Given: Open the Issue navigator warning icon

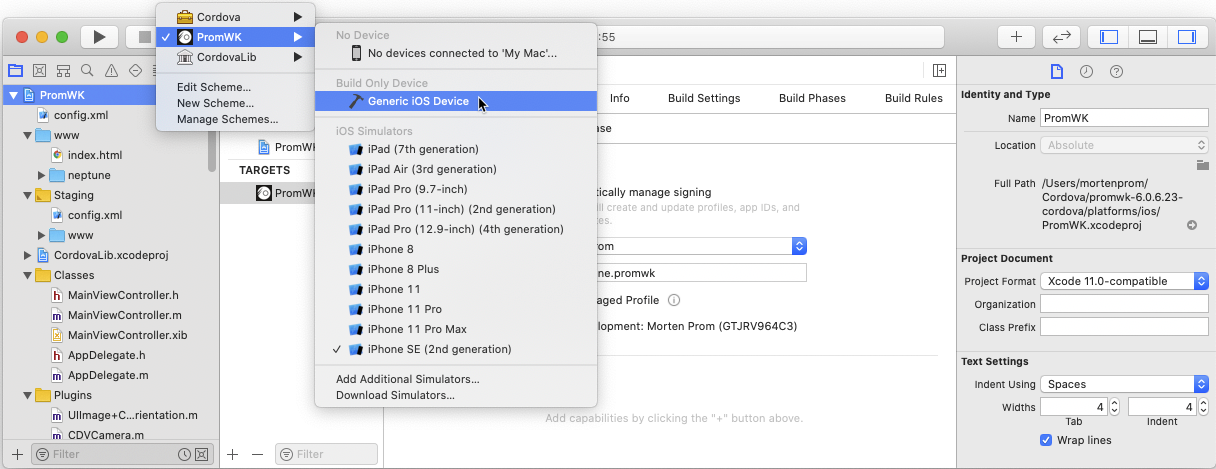Looking at the screenshot, I should point(111,70).
